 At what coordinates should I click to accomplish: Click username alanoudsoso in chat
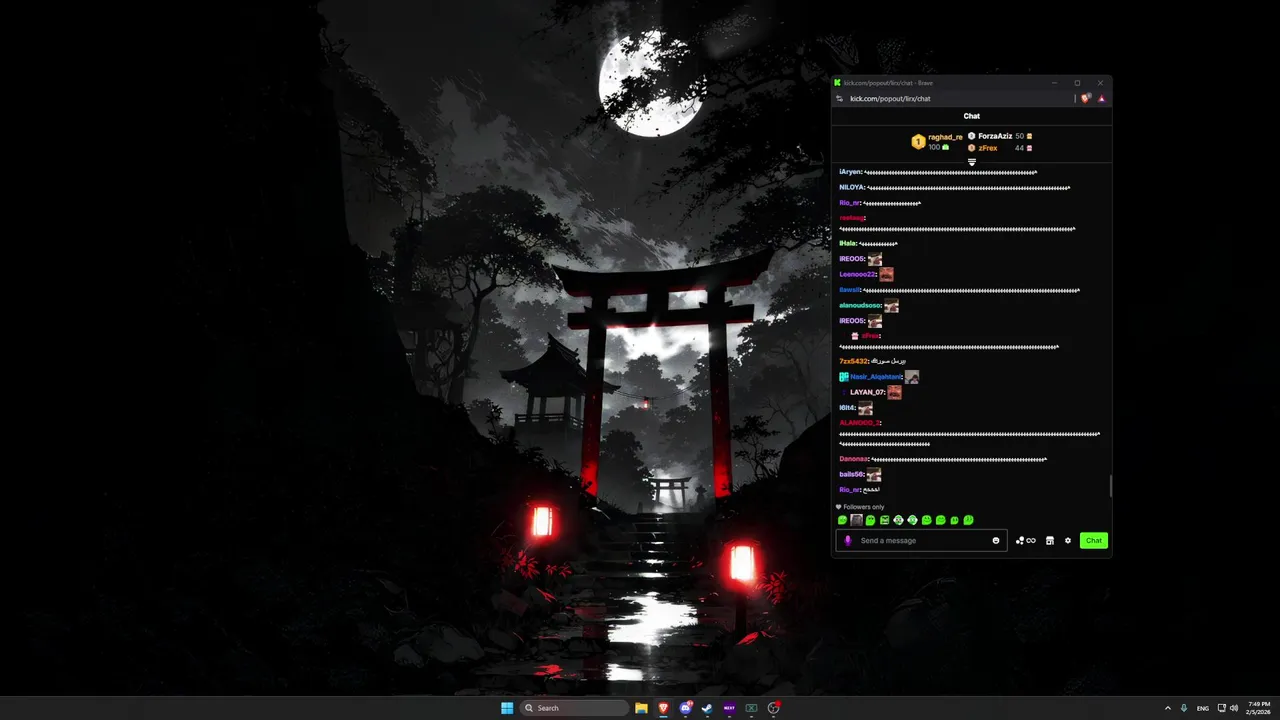coord(860,305)
